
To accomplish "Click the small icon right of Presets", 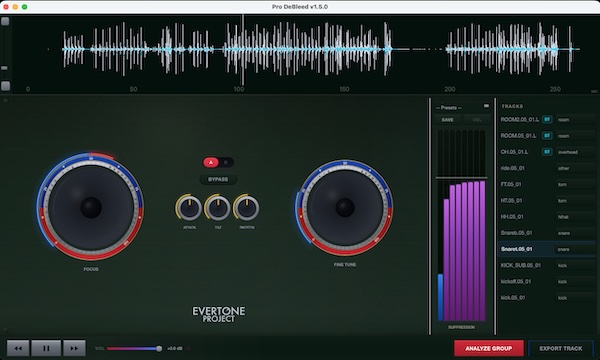I will click(486, 106).
